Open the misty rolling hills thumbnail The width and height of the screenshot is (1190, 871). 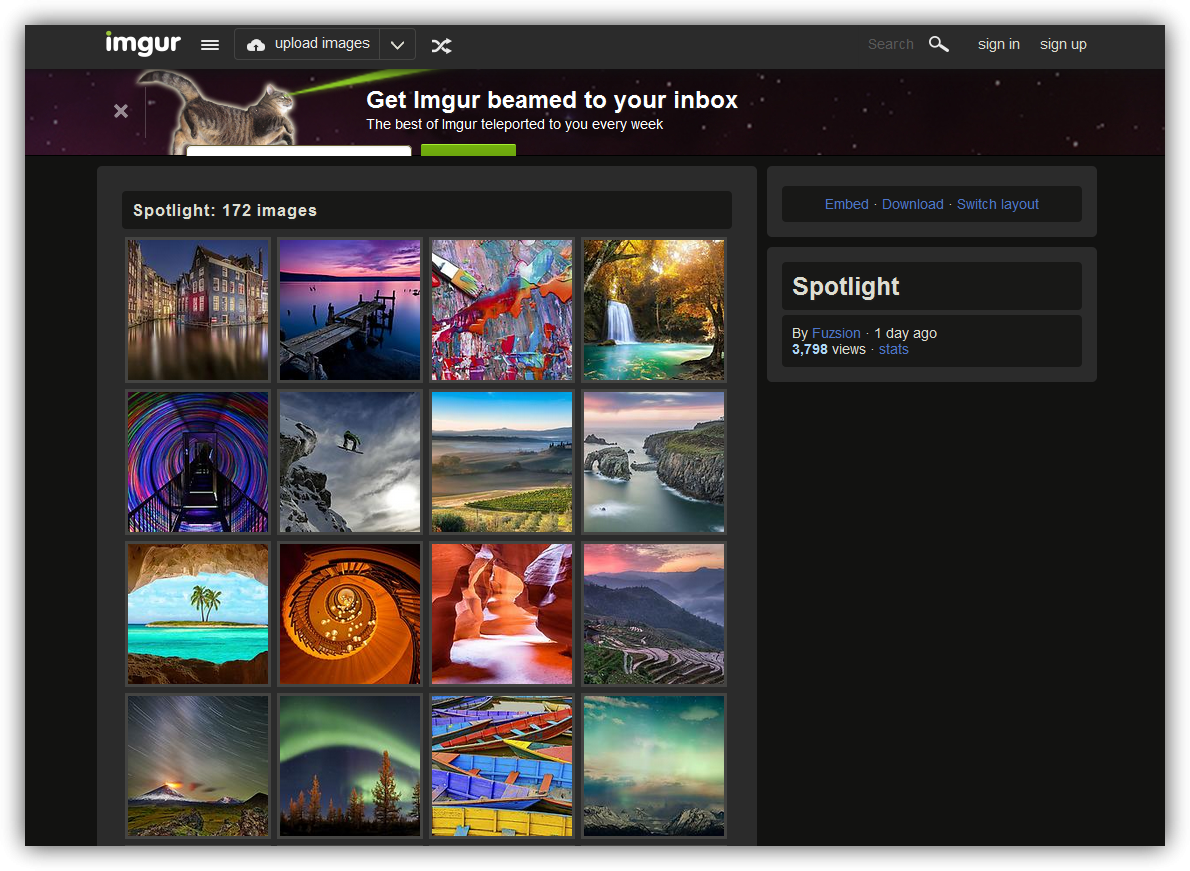(502, 461)
